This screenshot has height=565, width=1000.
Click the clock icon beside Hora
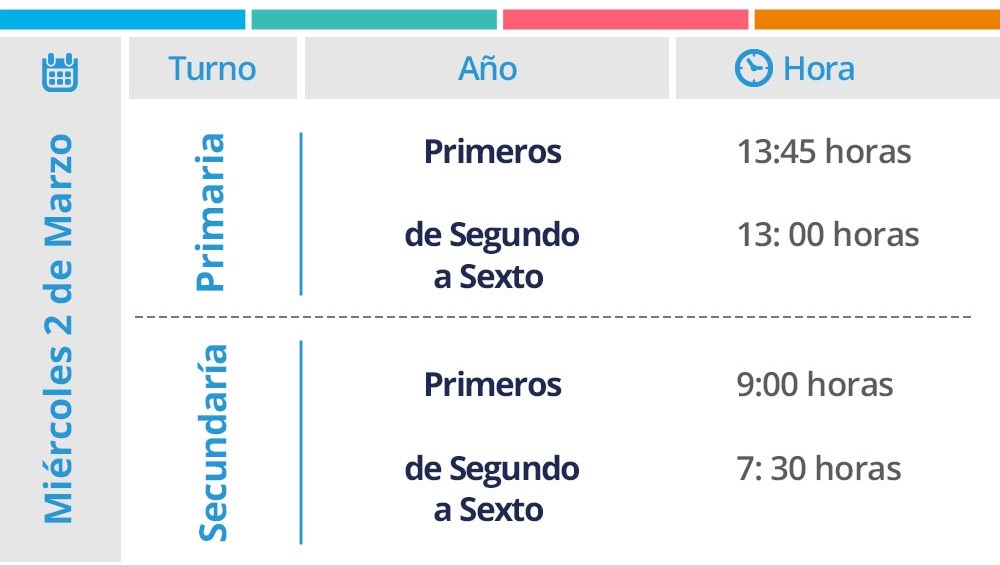point(753,68)
